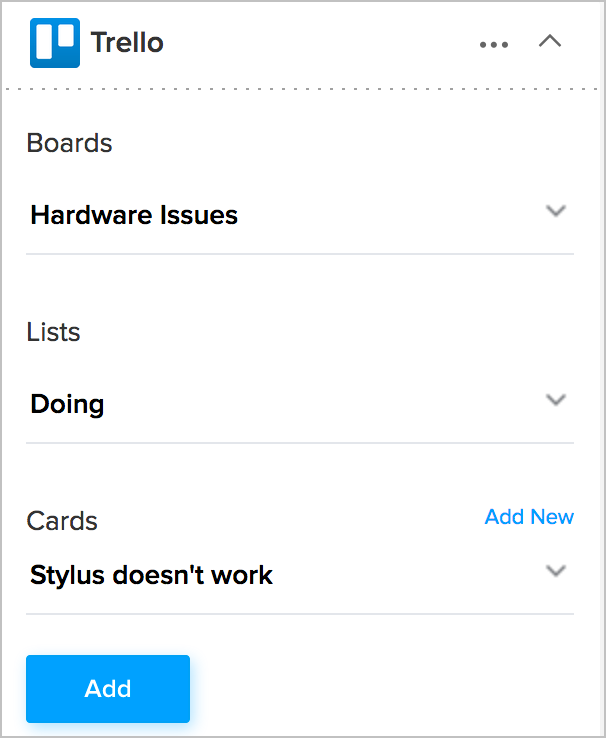Screen dimensions: 606x738
Task: Click the underline beneath the Stylus card field
Action: point(300,614)
